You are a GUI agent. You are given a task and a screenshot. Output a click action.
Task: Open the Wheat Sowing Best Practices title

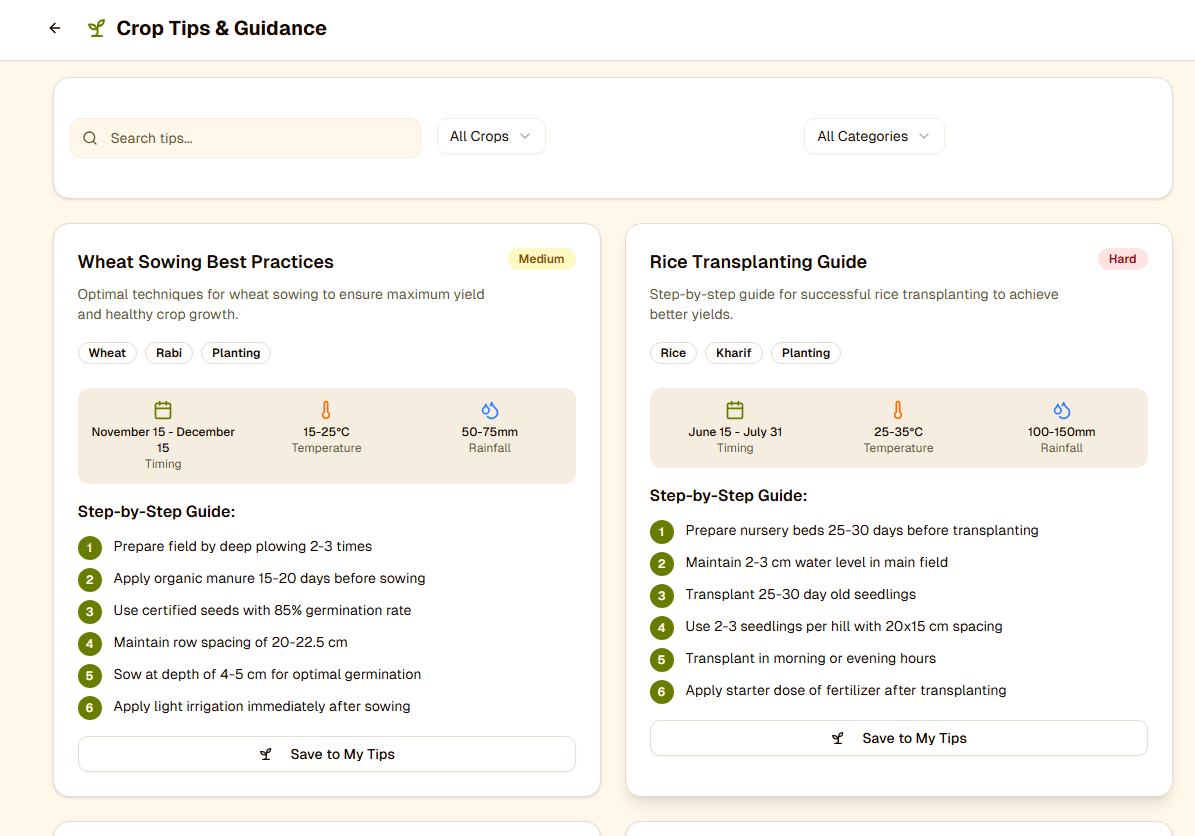point(206,262)
